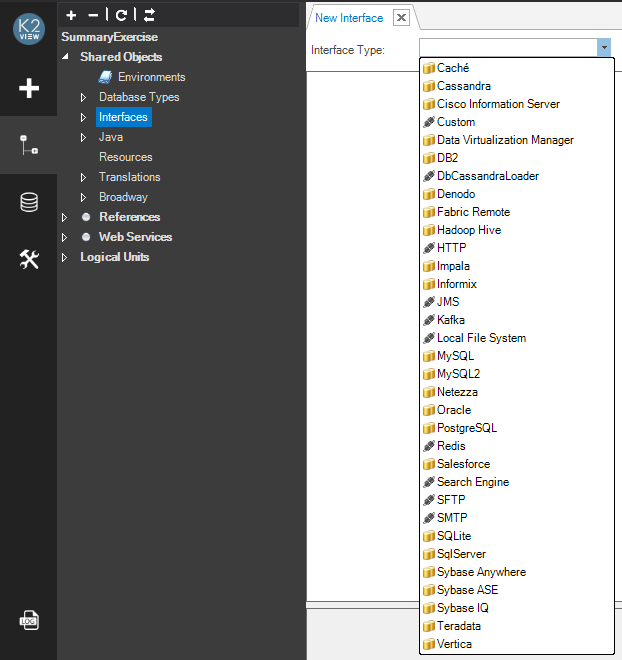
Task: Click the Interface Type combo box field
Action: pos(507,48)
